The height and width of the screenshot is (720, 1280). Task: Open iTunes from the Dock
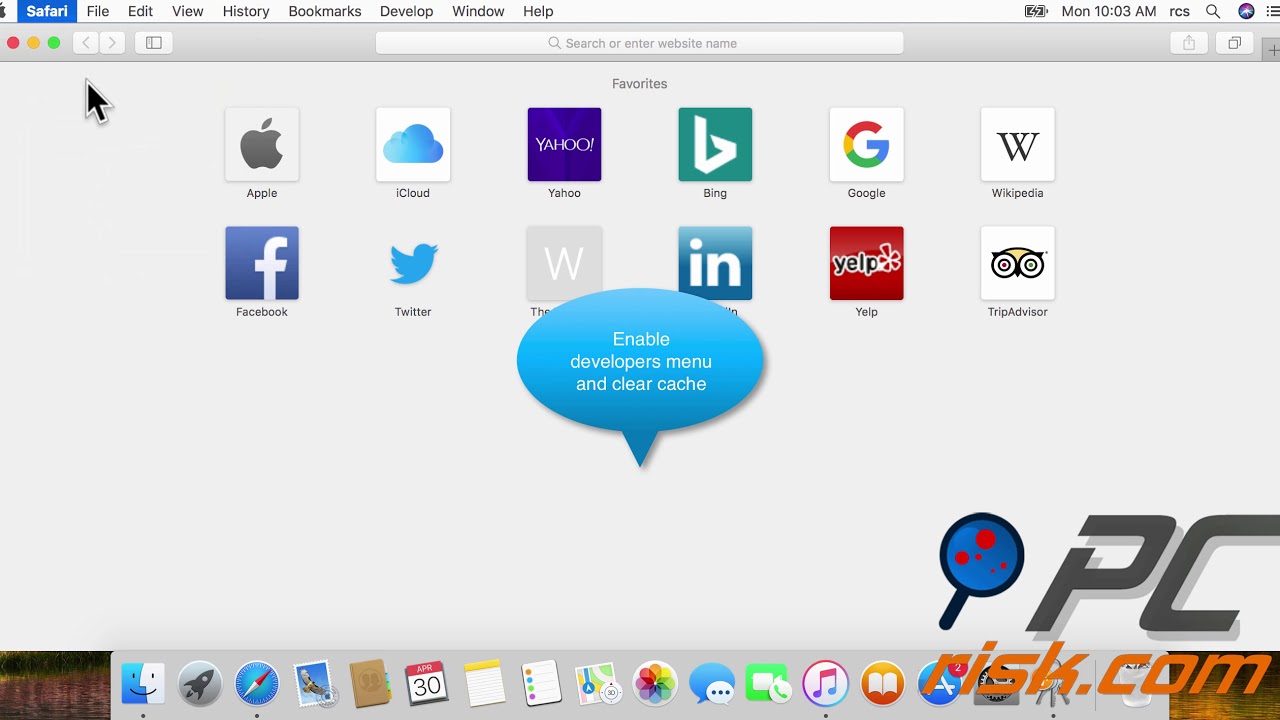(825, 685)
